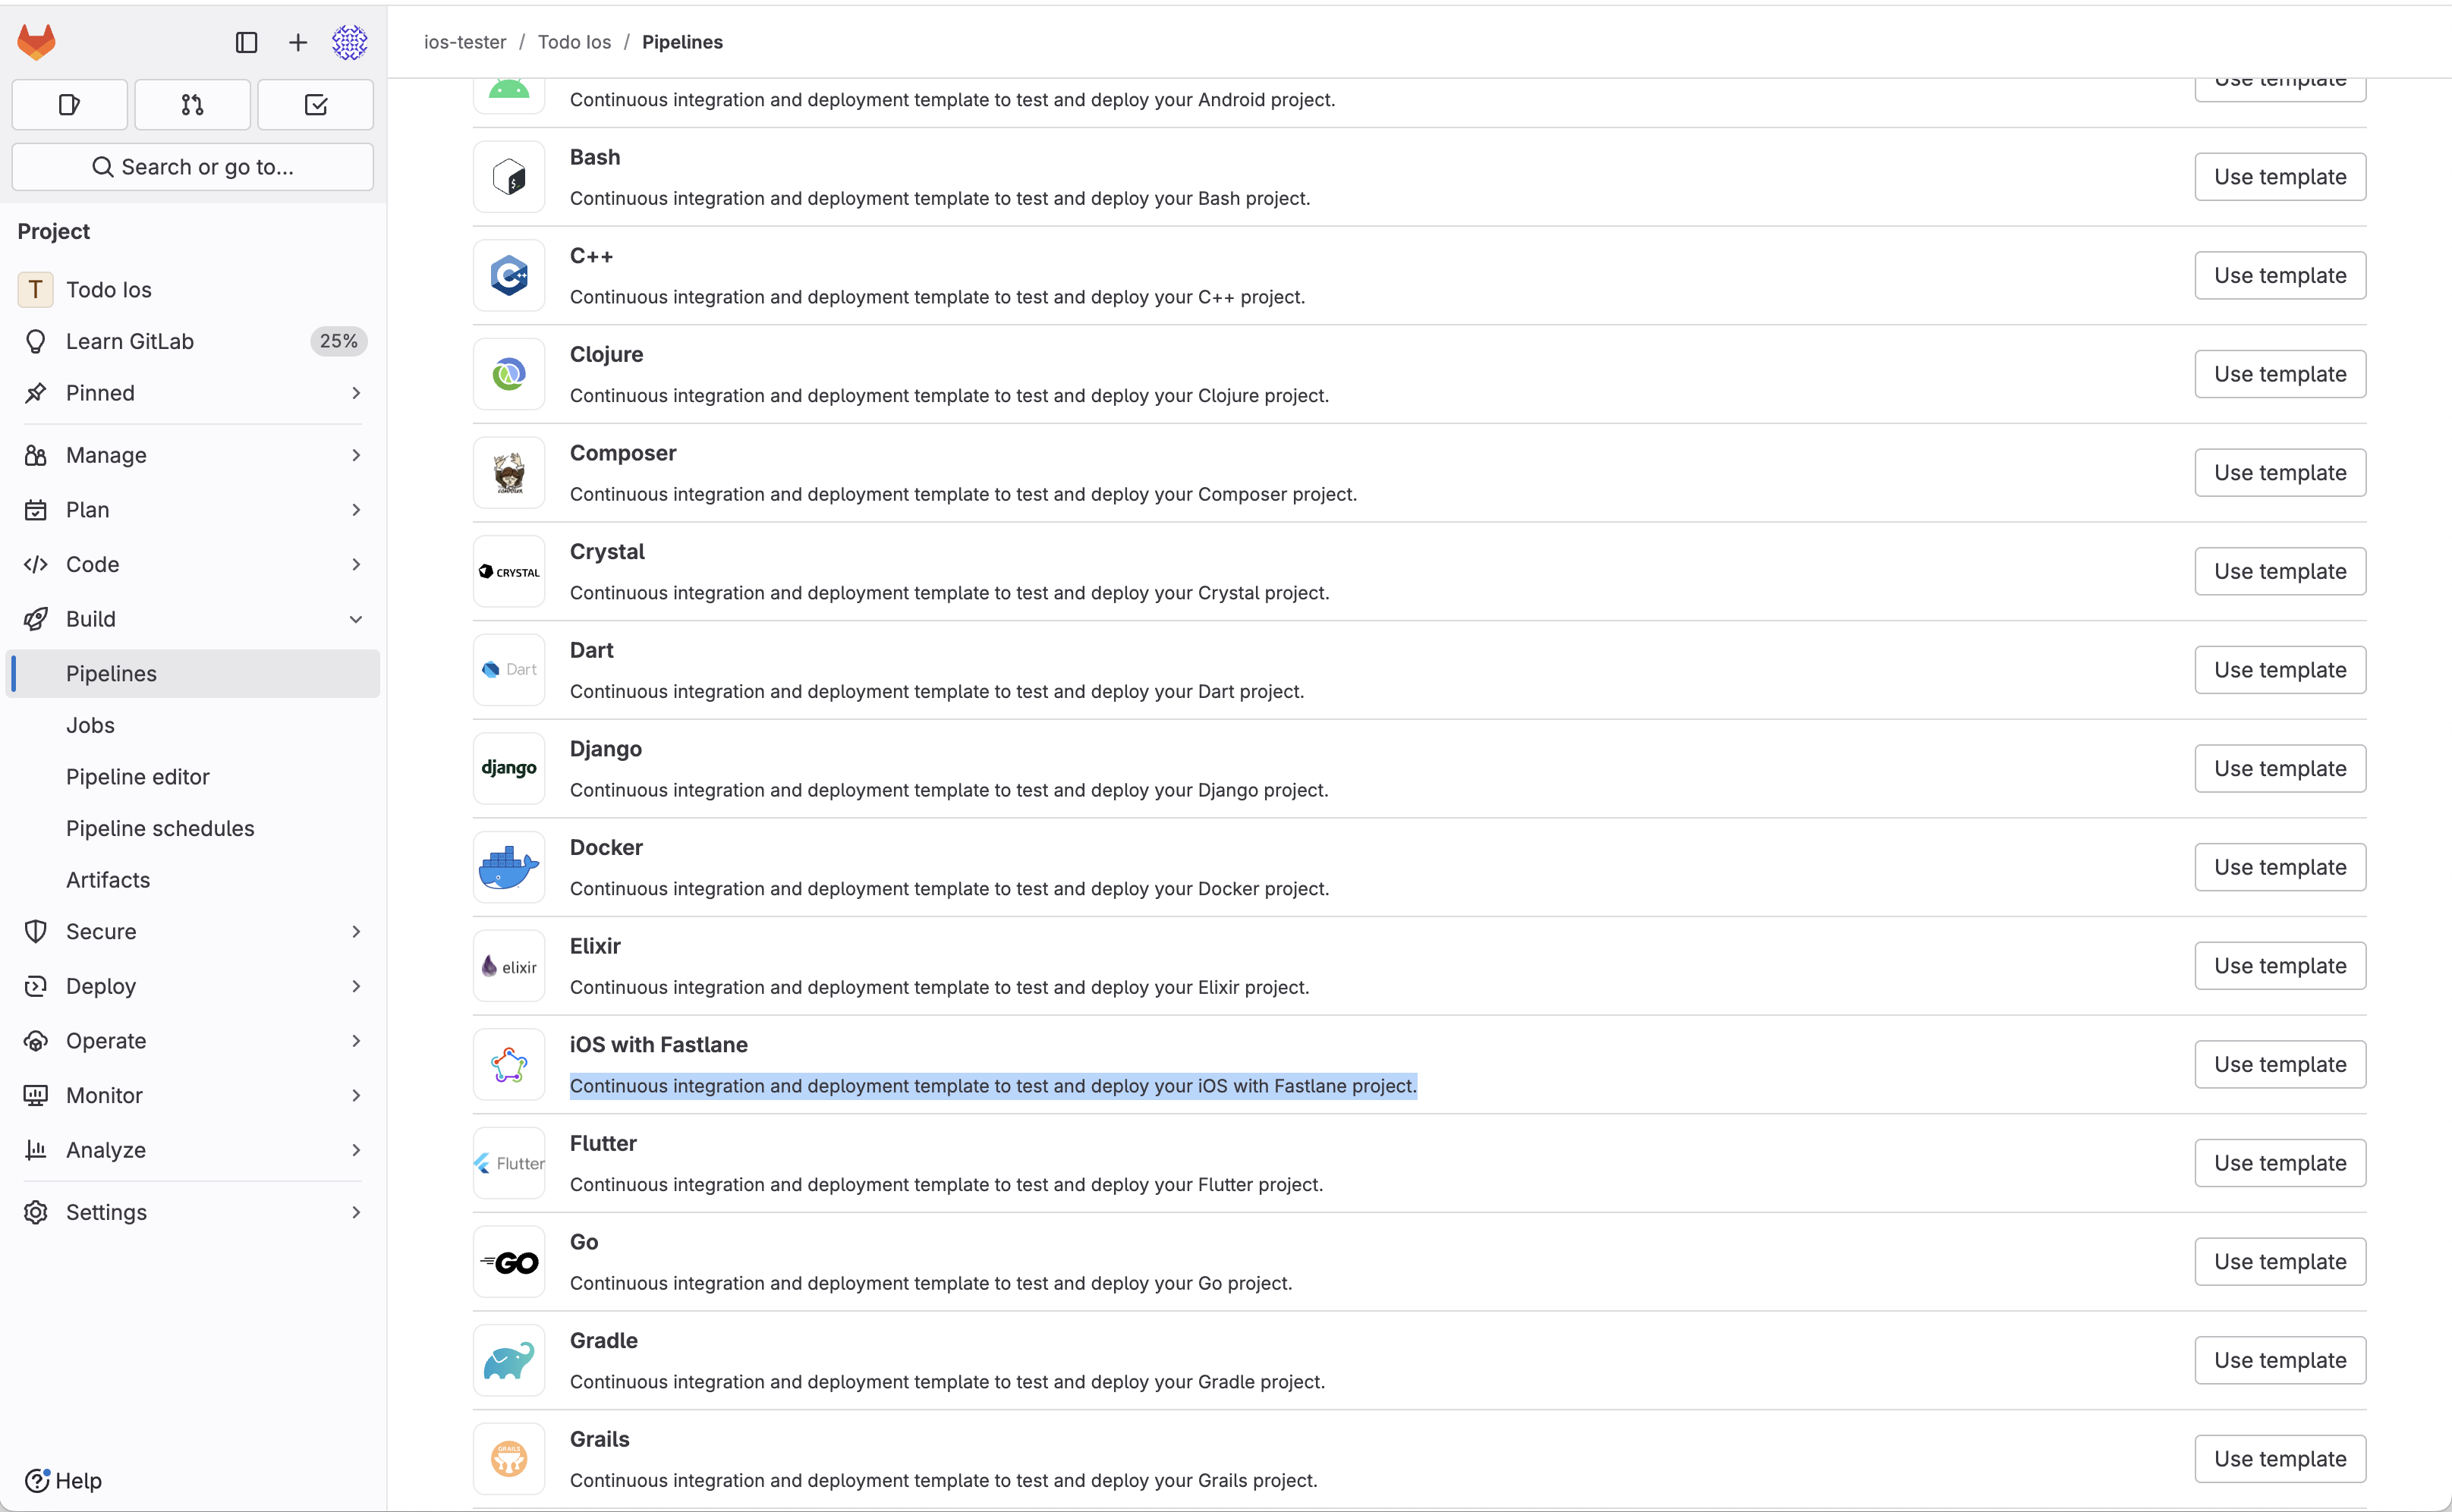
Task: Use template for Gradle
Action: click(2280, 1361)
